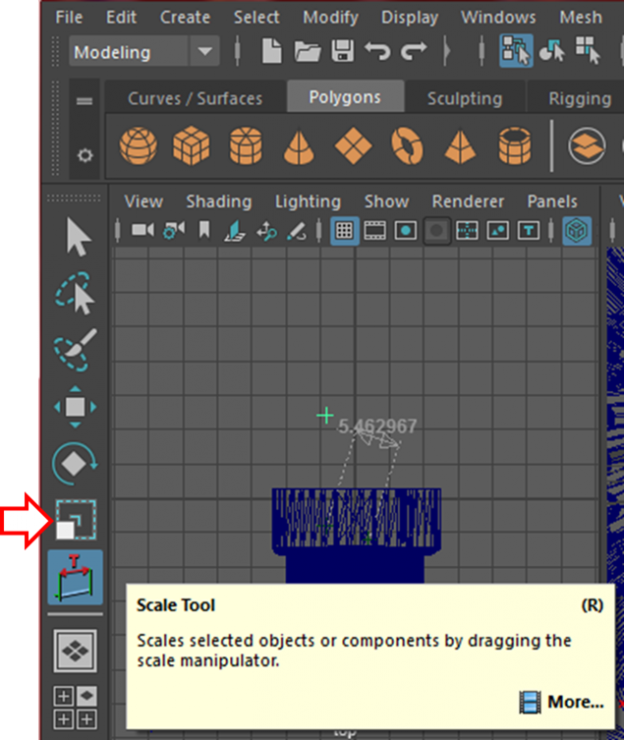
Task: Toggle the Gate Mask display
Action: pyautogui.click(x=437, y=230)
